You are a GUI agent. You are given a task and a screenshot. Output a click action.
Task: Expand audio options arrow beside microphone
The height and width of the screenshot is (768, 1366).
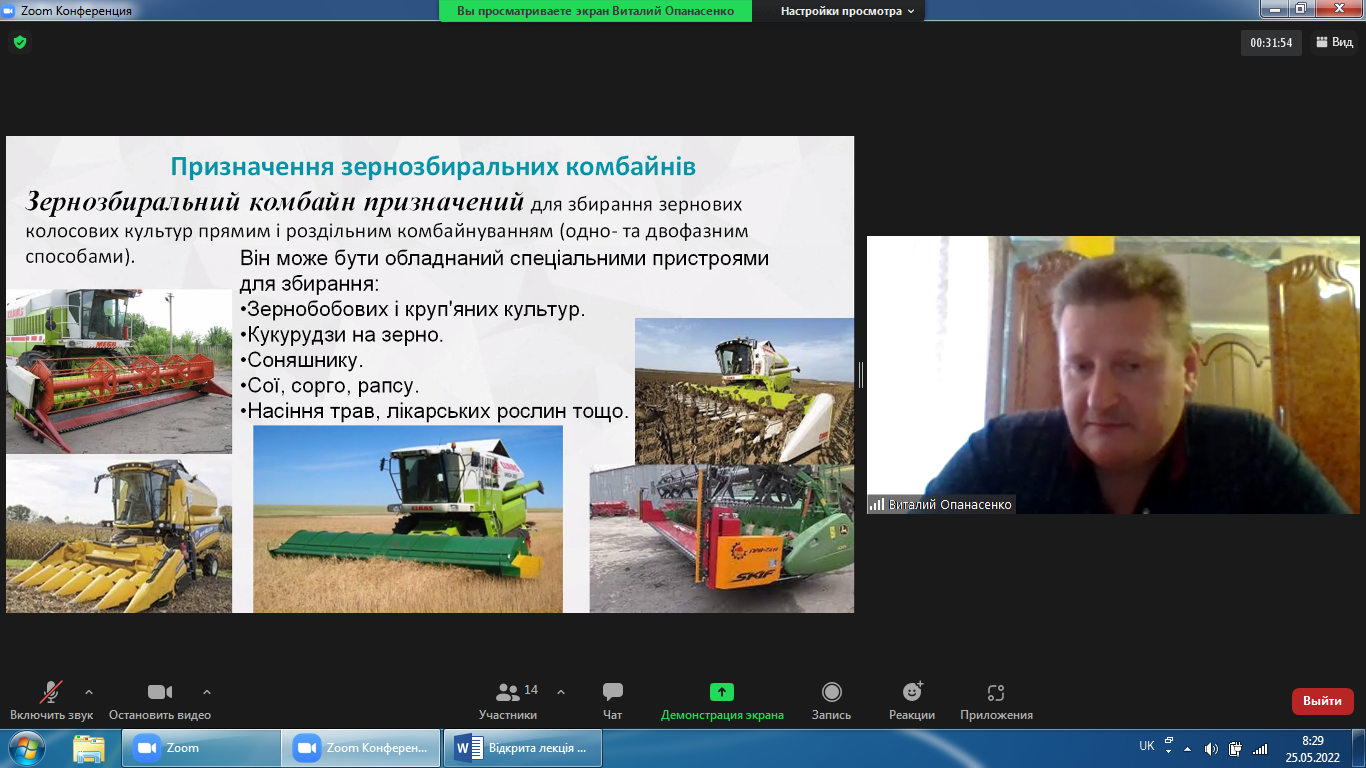pos(89,692)
